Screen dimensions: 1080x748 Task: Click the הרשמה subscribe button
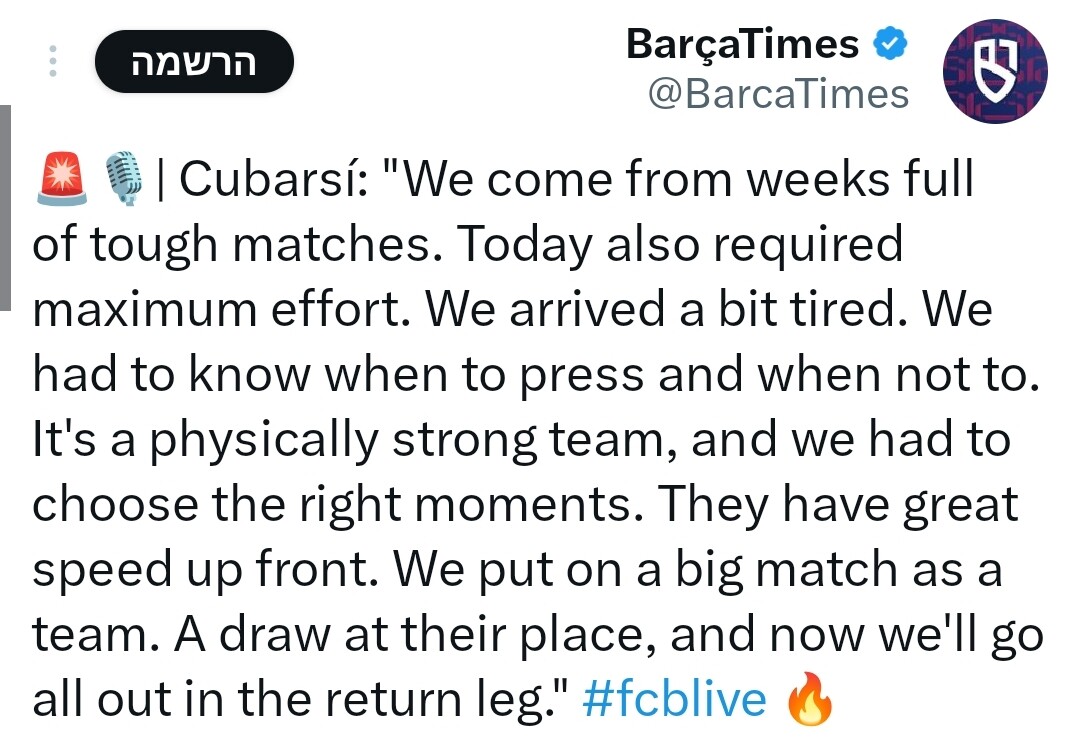tap(194, 62)
